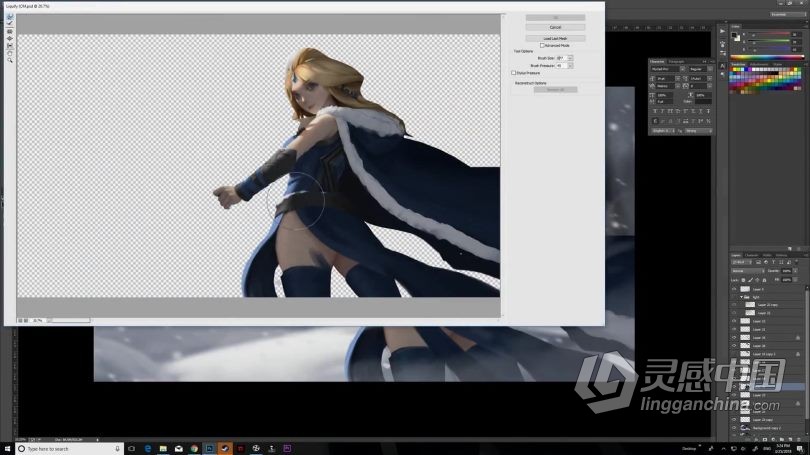Screen dimensions: 810x455
Task: Switch to the Styles tab
Action: click(777, 65)
